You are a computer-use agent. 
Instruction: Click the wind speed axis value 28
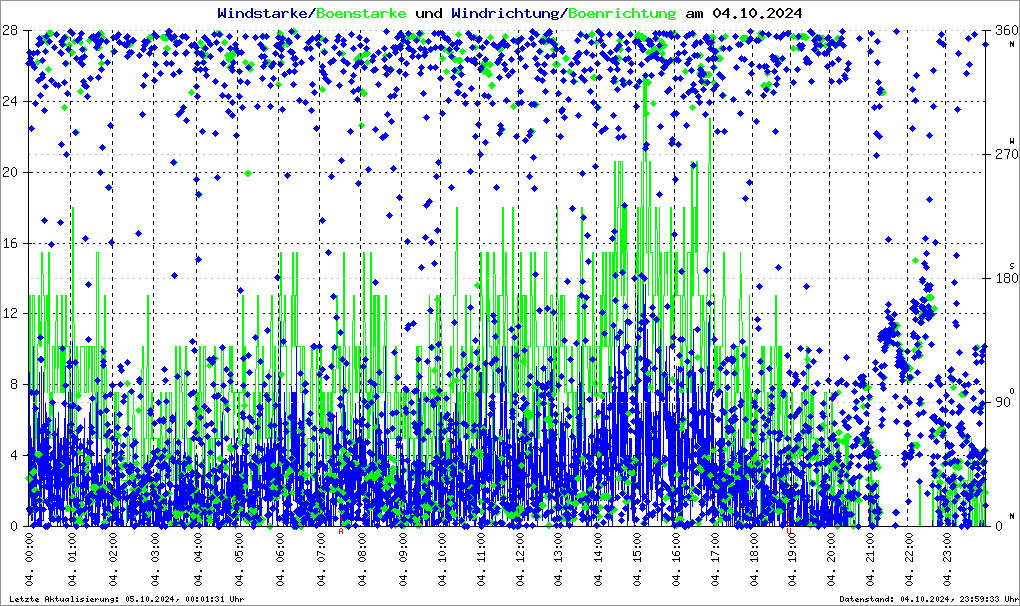(9, 30)
